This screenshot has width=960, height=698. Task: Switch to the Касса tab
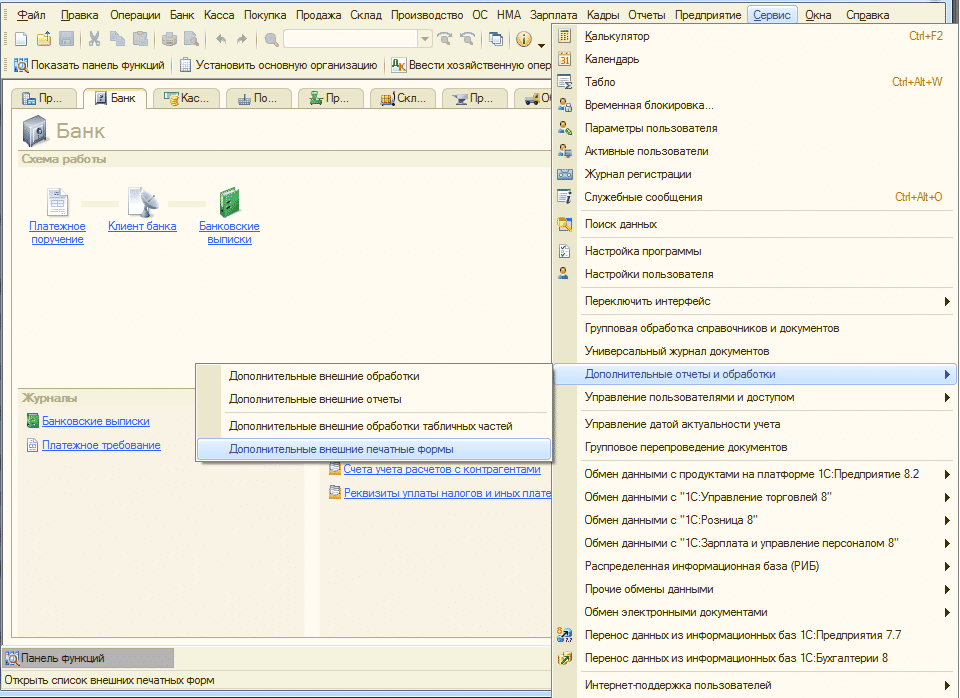pyautogui.click(x=188, y=98)
